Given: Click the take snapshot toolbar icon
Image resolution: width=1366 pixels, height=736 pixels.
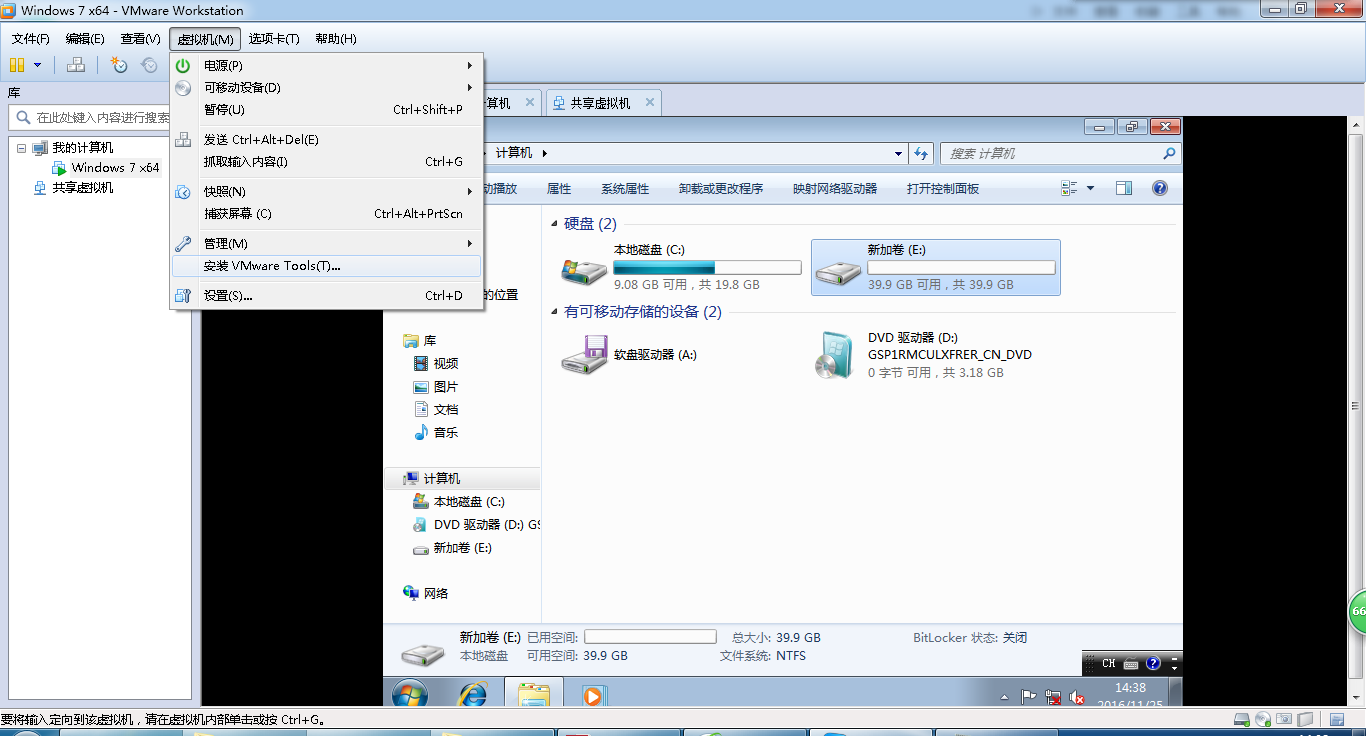Looking at the screenshot, I should pos(119,65).
